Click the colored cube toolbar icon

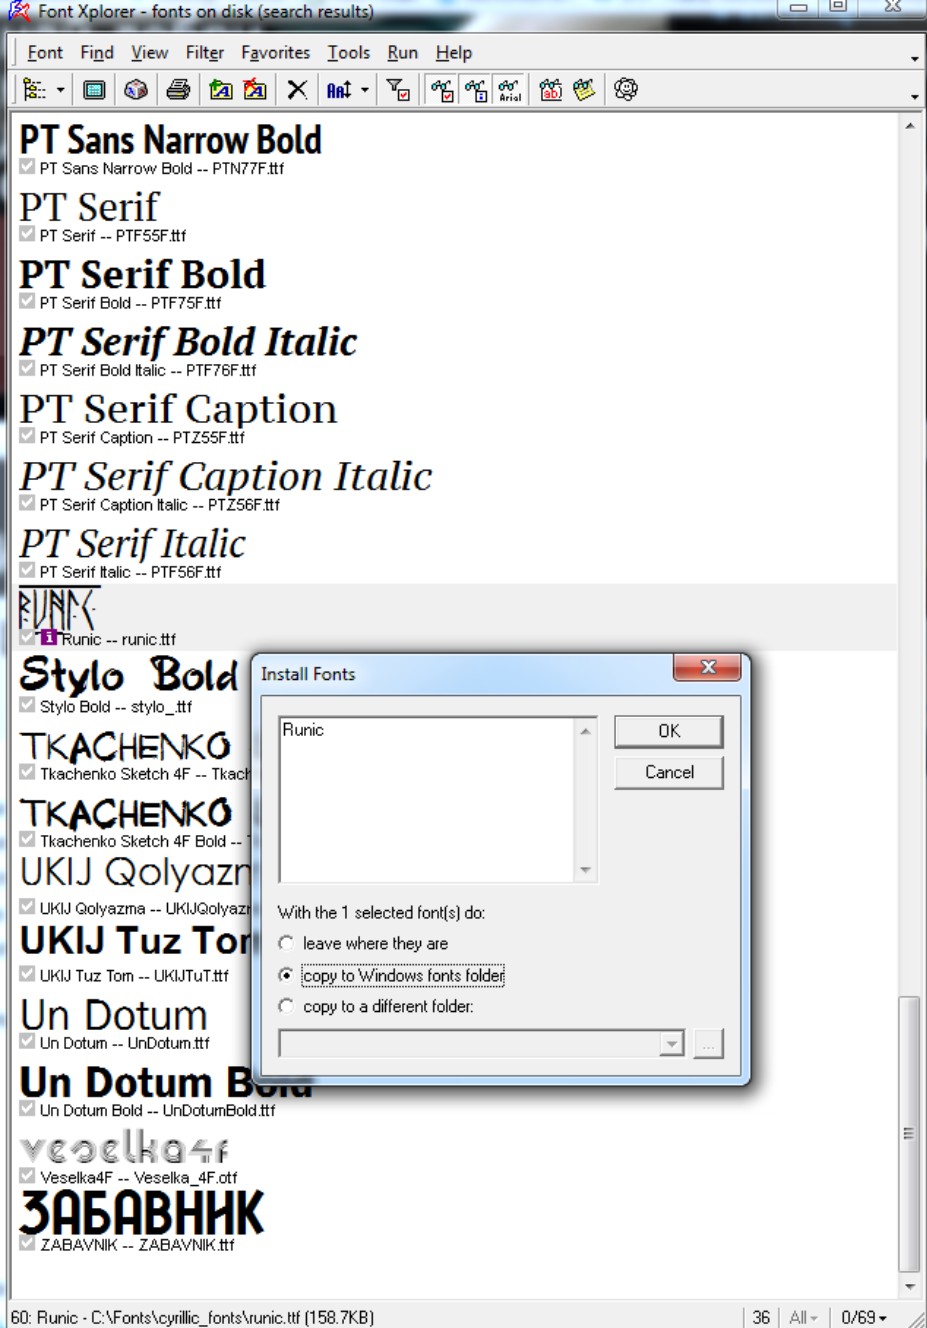[136, 90]
